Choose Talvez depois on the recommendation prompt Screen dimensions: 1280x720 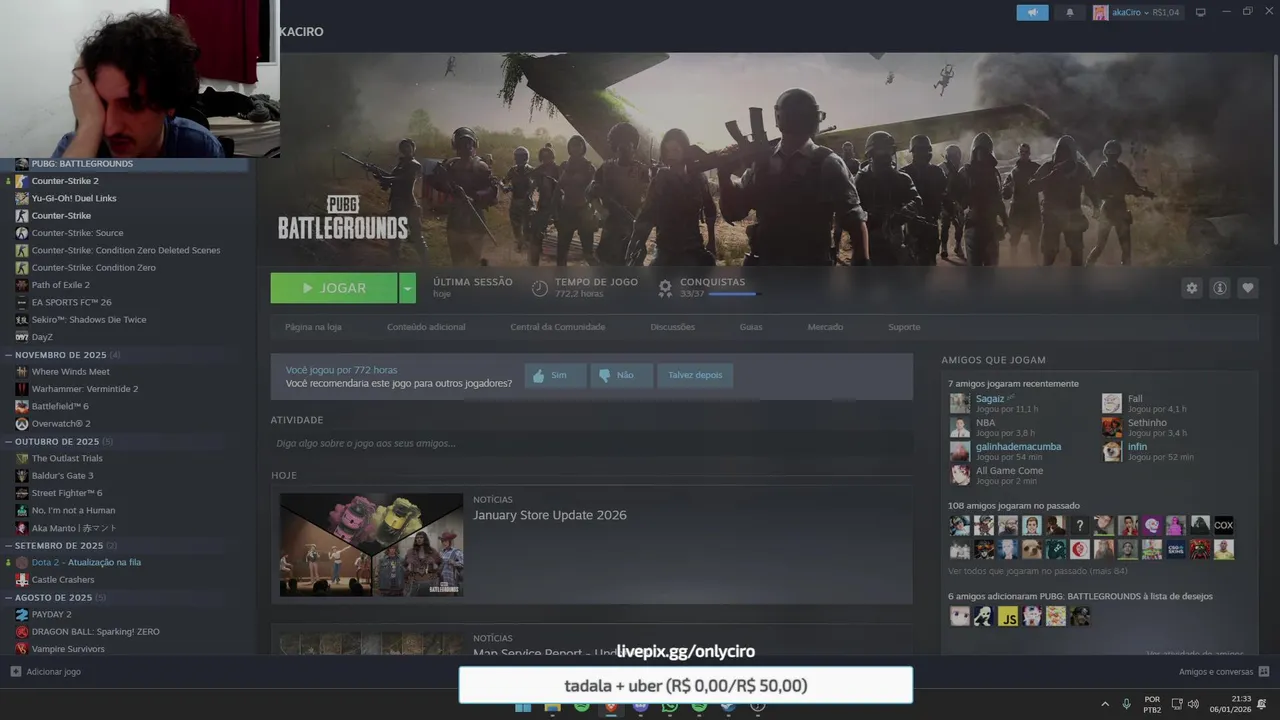(x=695, y=376)
